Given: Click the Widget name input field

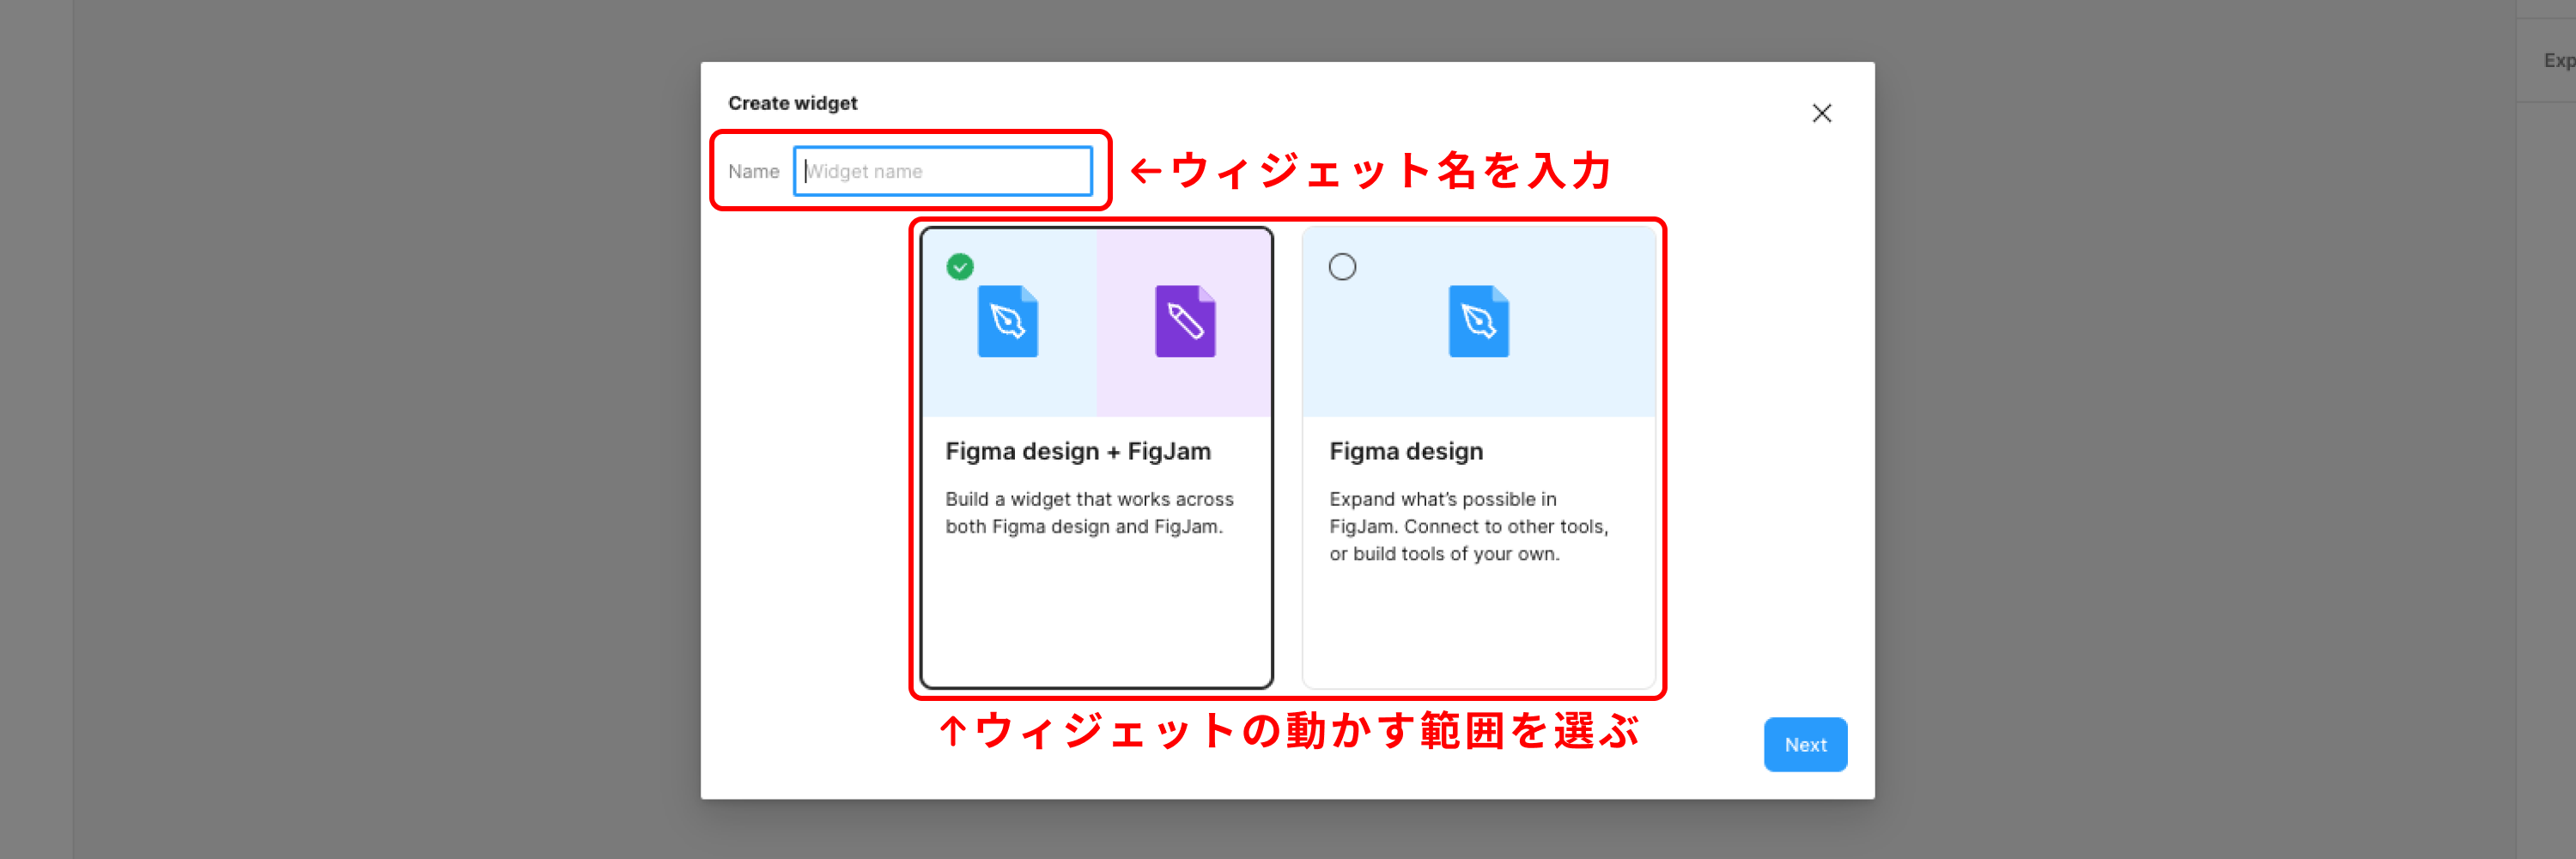Looking at the screenshot, I should click(x=942, y=171).
